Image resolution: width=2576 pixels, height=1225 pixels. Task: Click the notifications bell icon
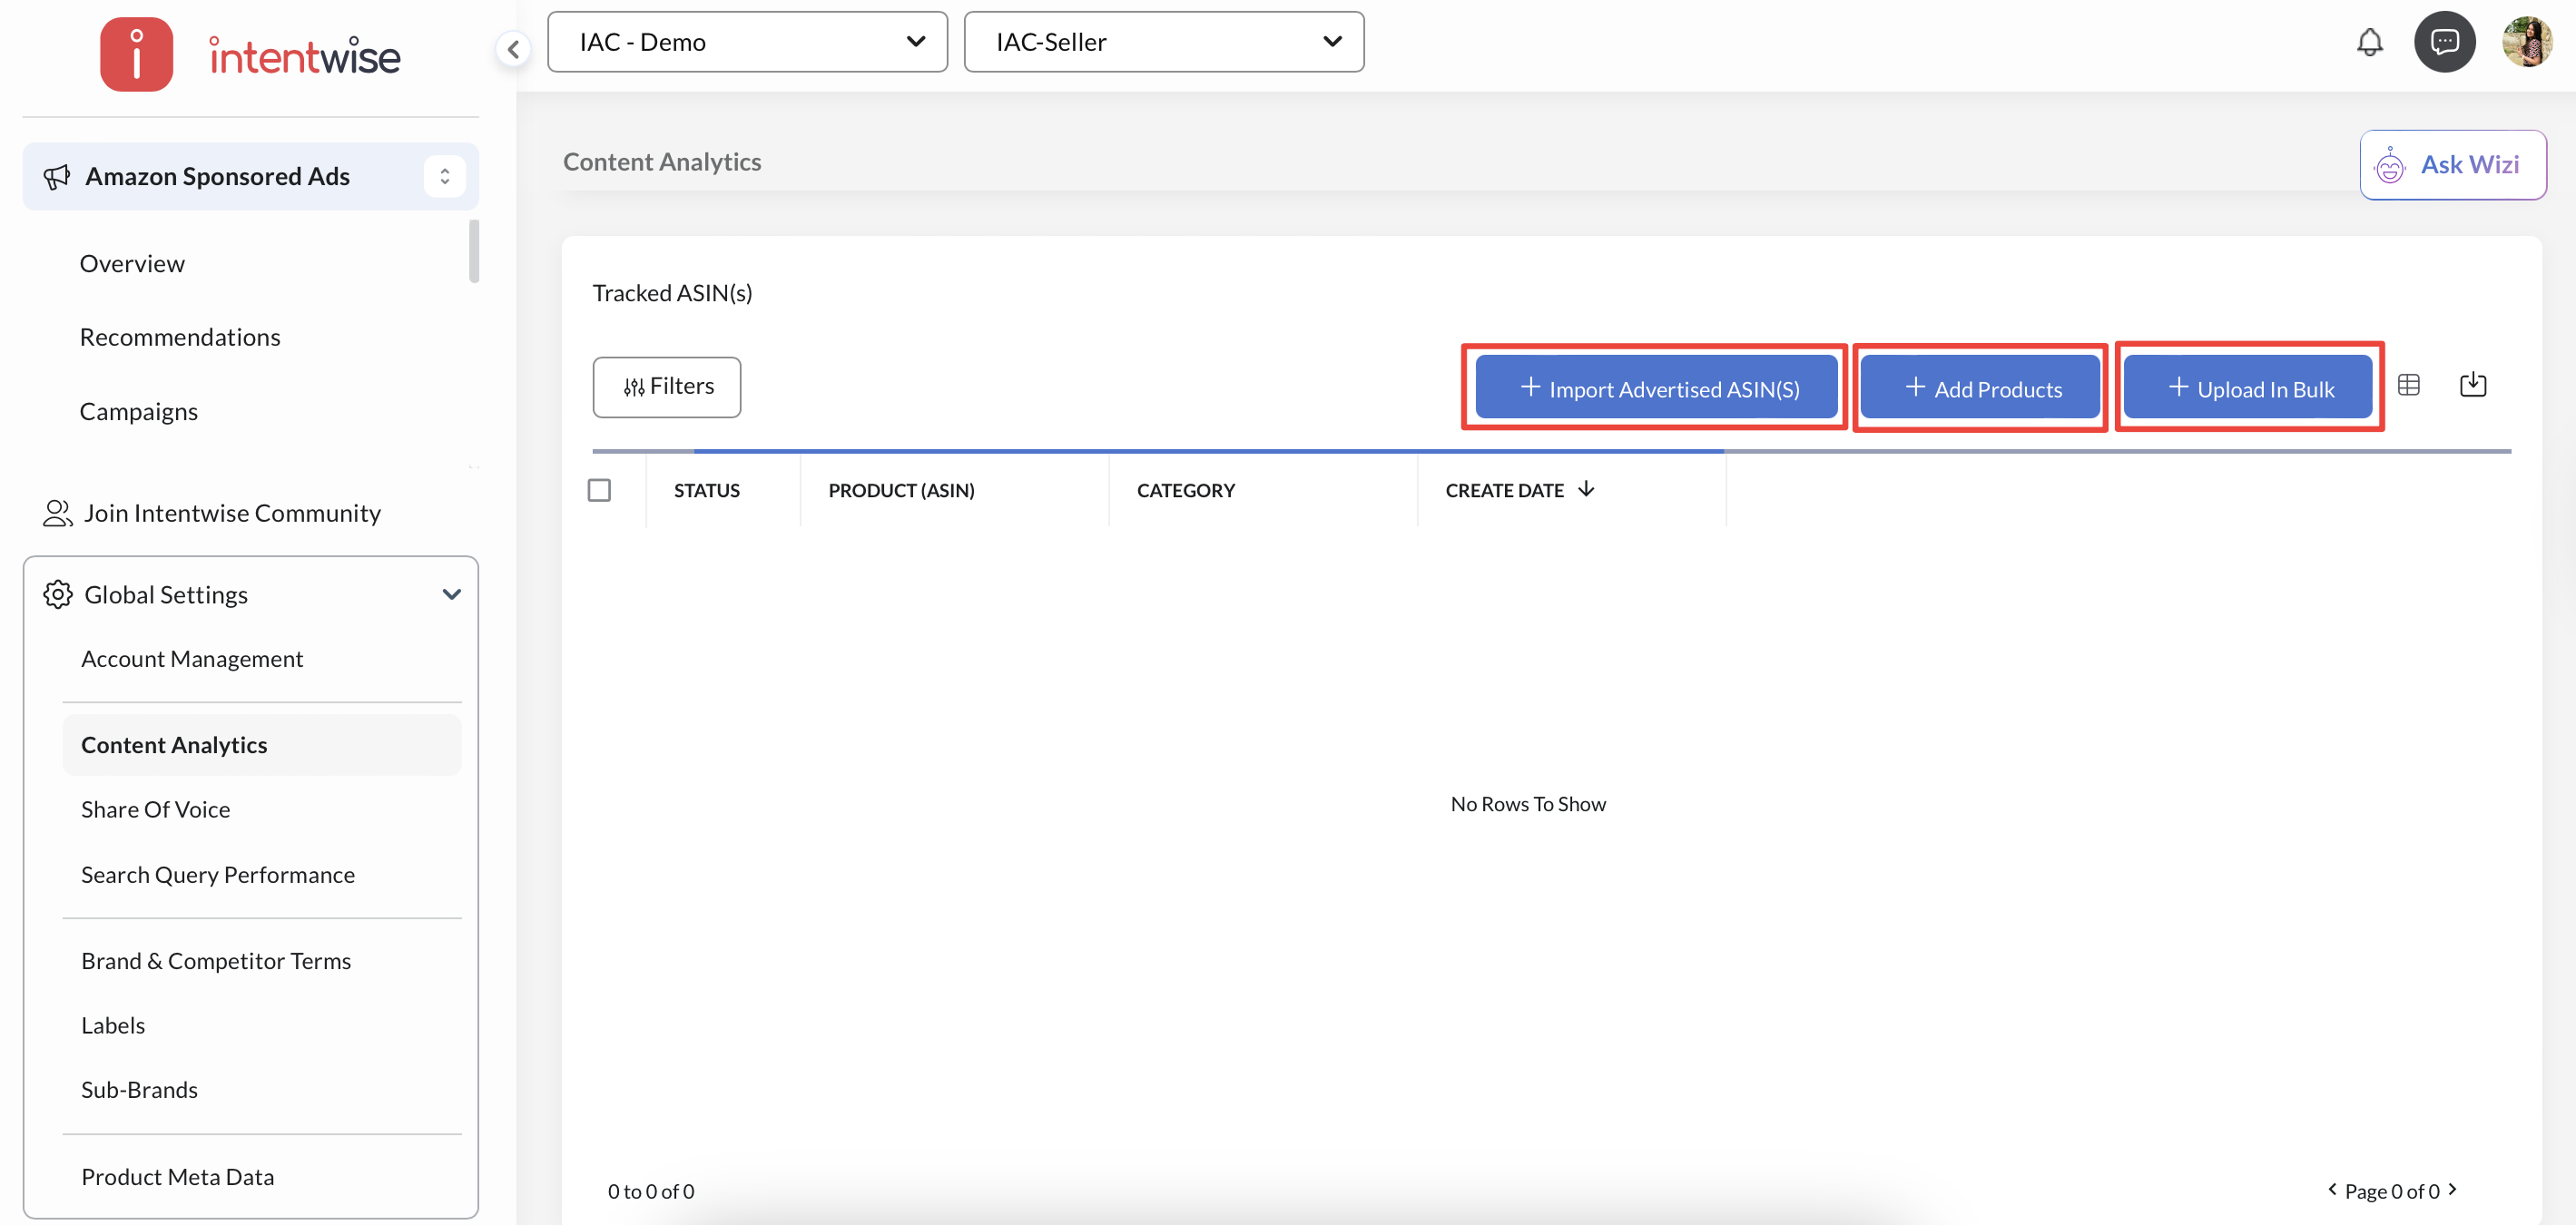tap(2369, 42)
